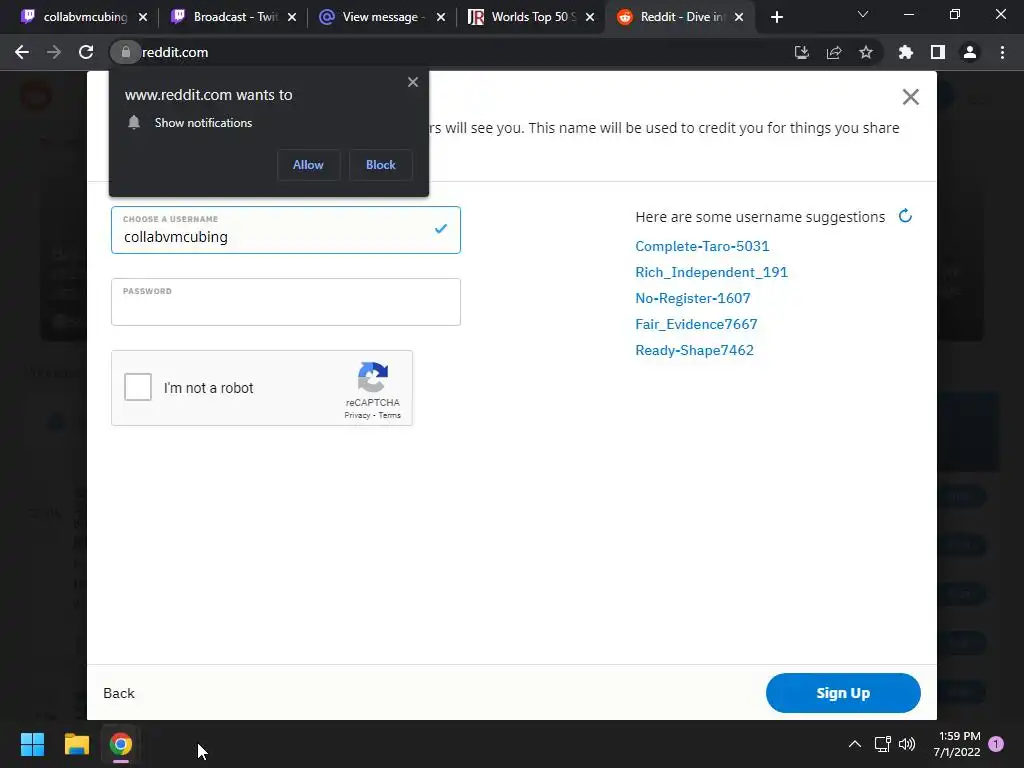This screenshot has width=1024, height=768.
Task: Open File Explorer from taskbar
Action: pos(76,744)
